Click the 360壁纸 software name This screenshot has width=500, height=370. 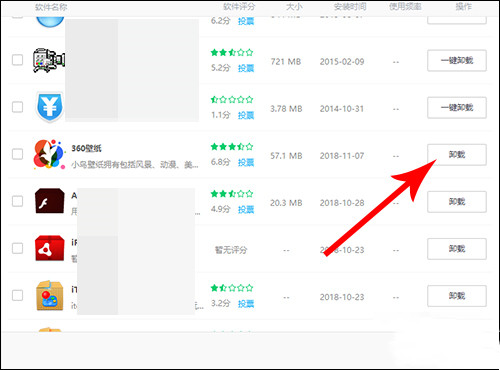pos(86,148)
